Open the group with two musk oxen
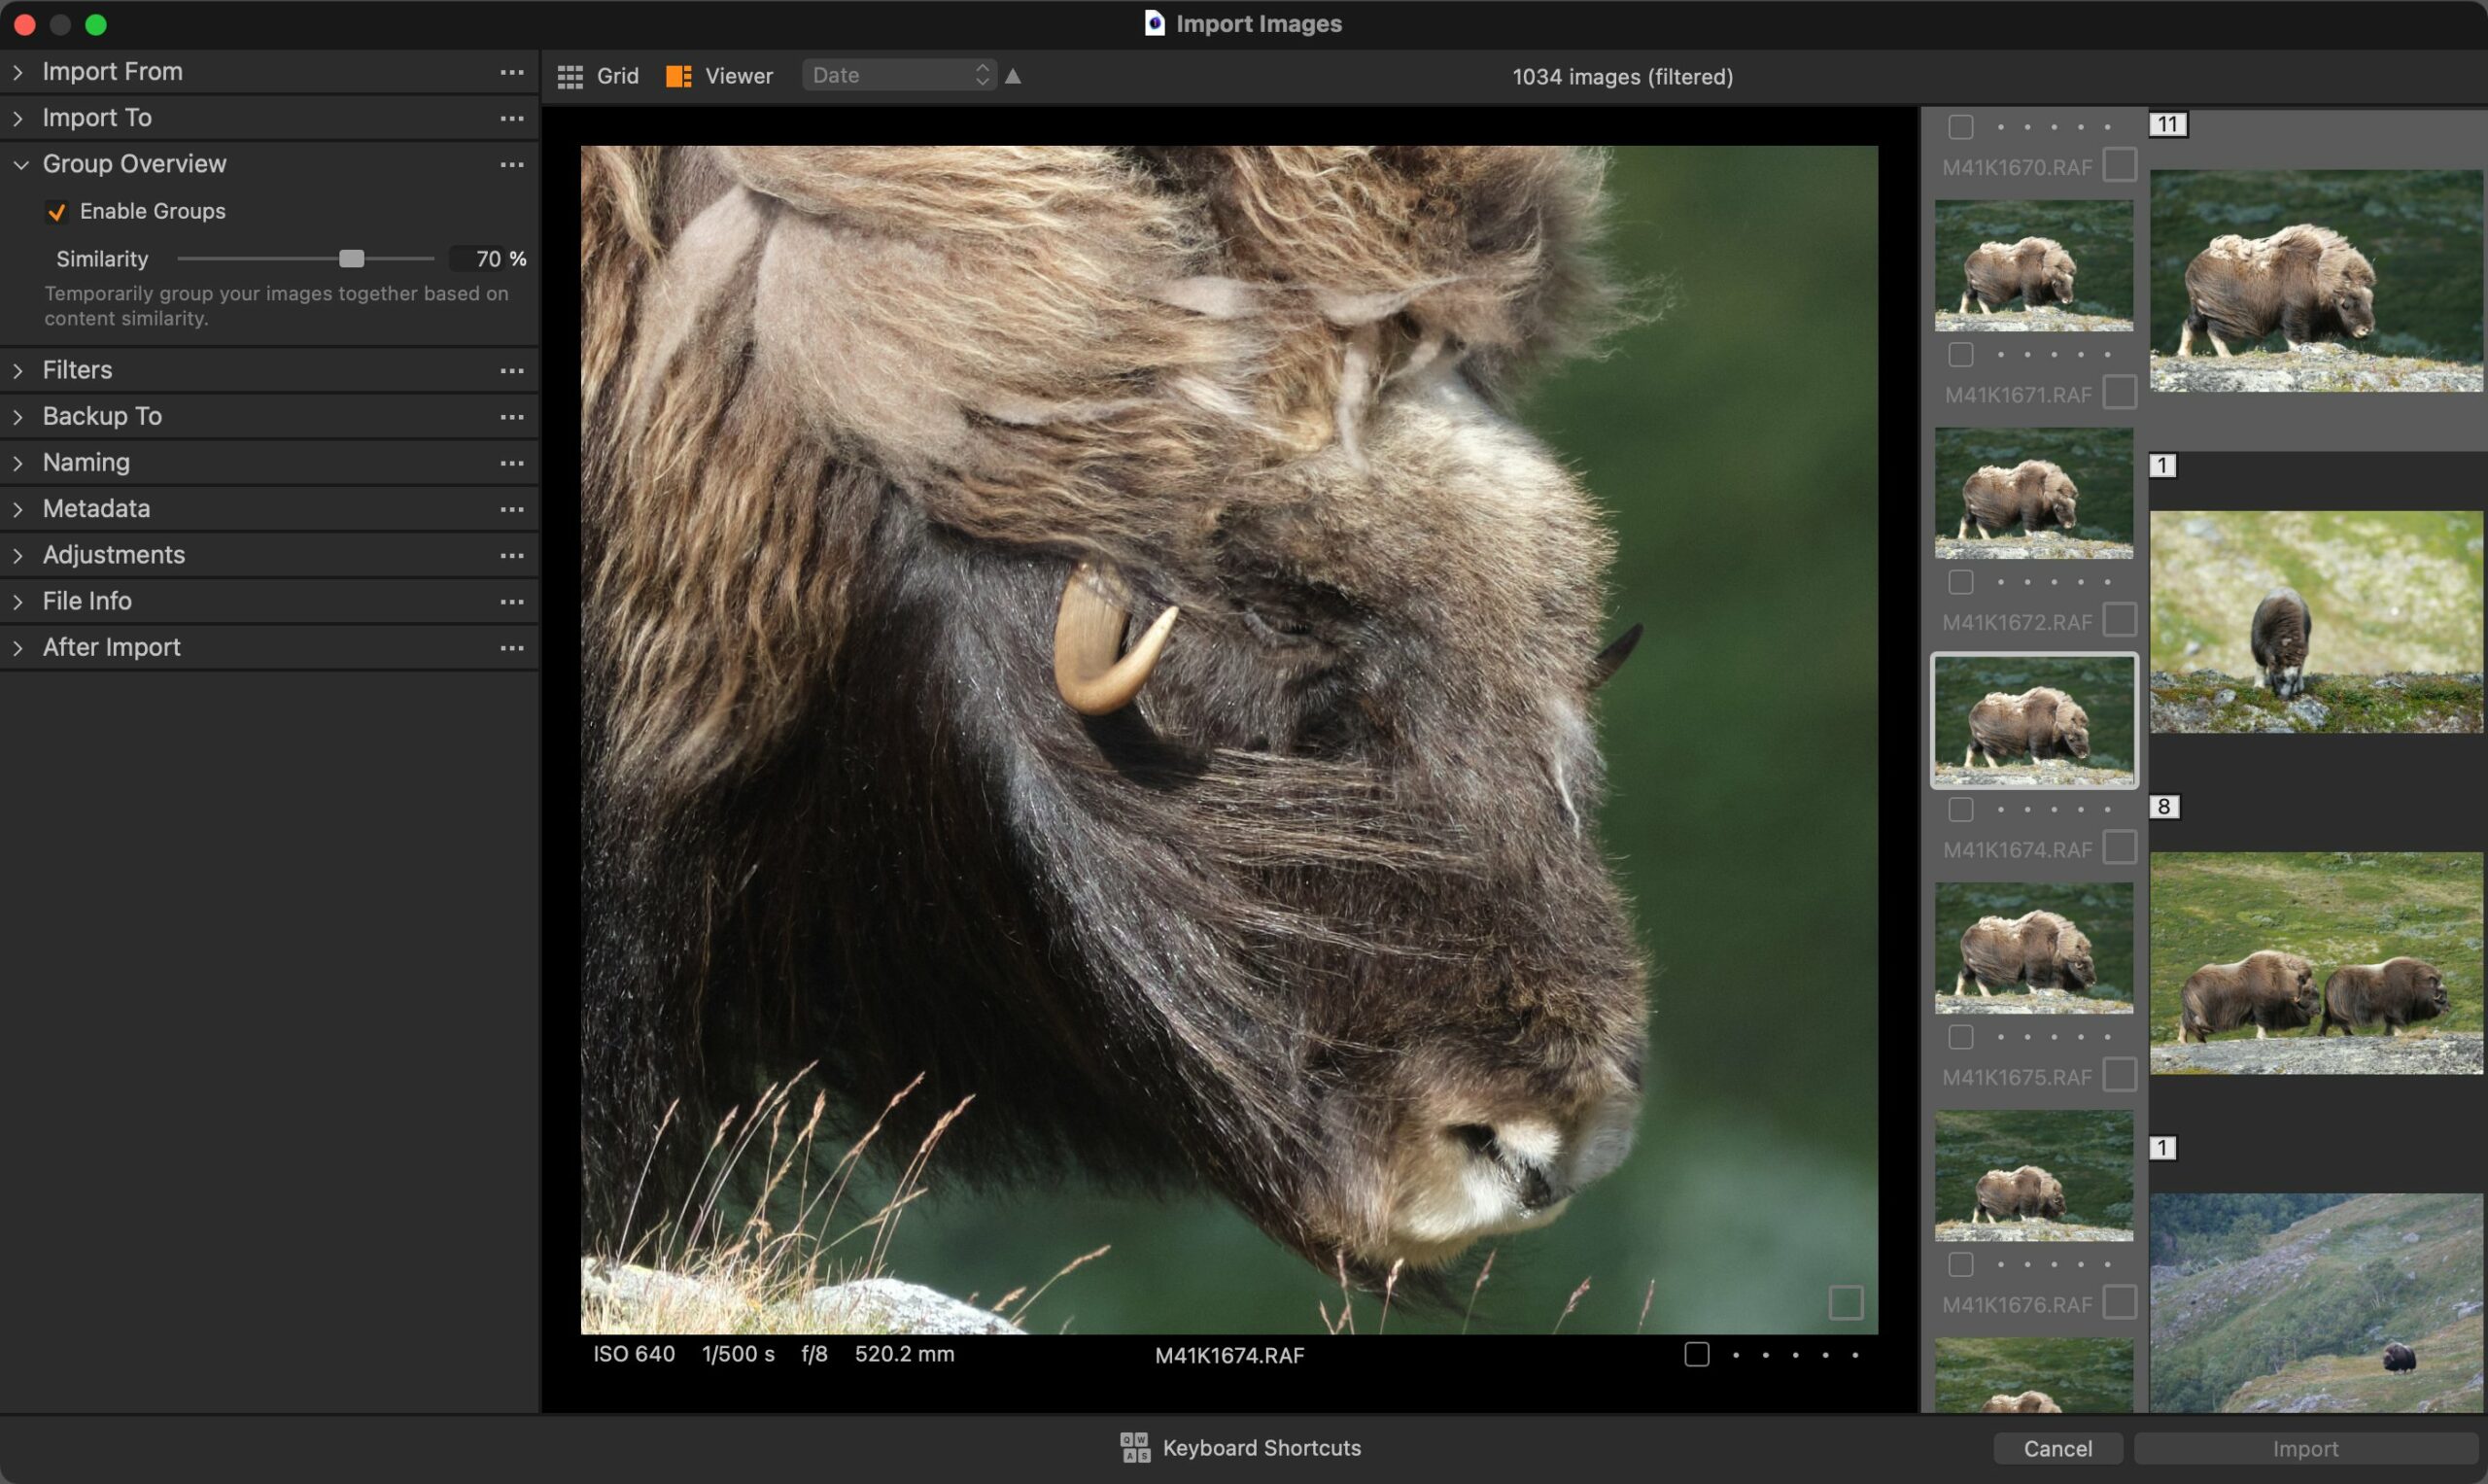 tap(2316, 963)
